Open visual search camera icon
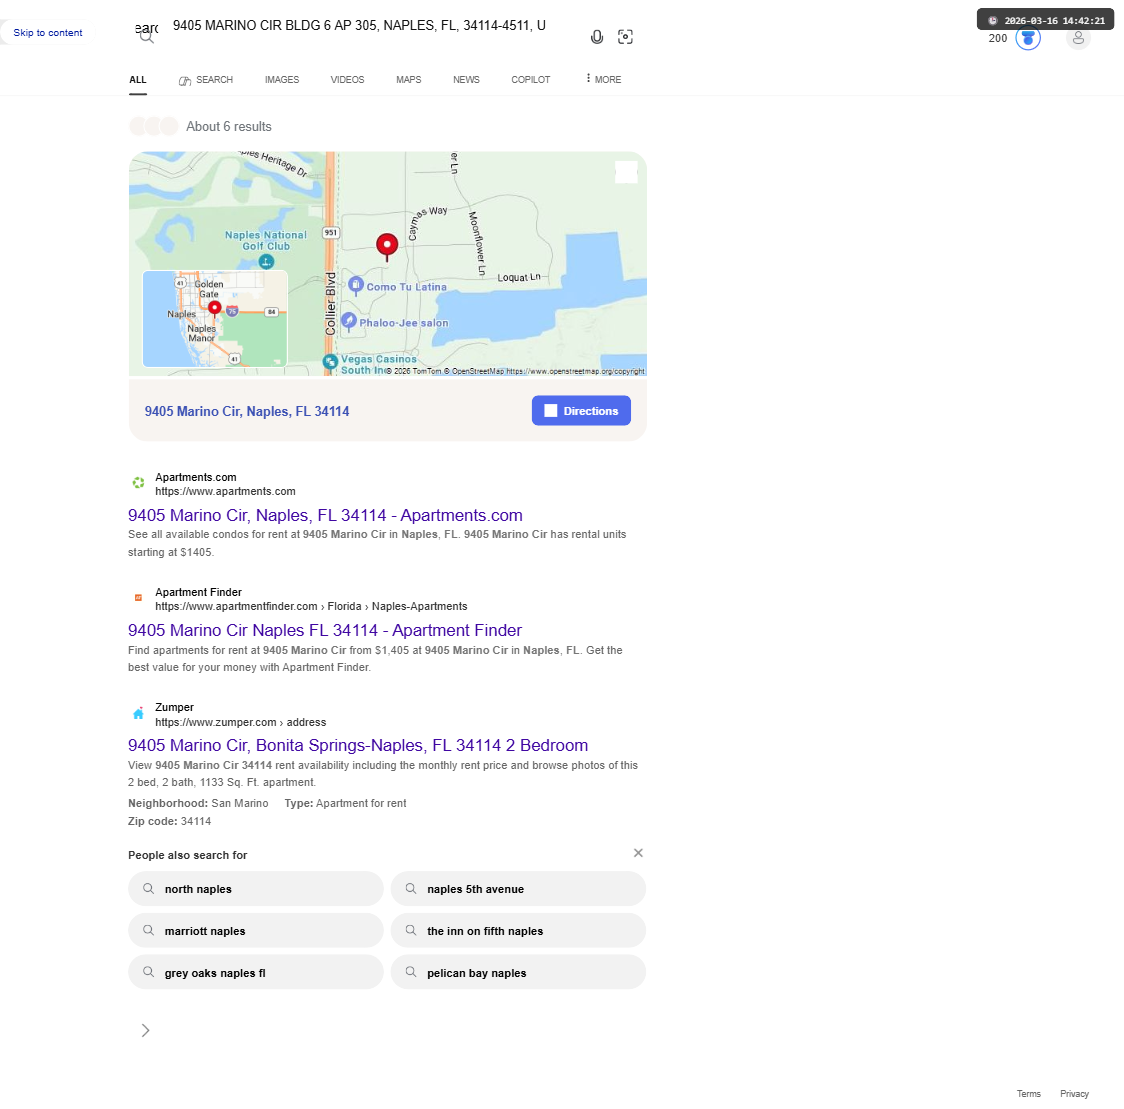 click(x=625, y=37)
